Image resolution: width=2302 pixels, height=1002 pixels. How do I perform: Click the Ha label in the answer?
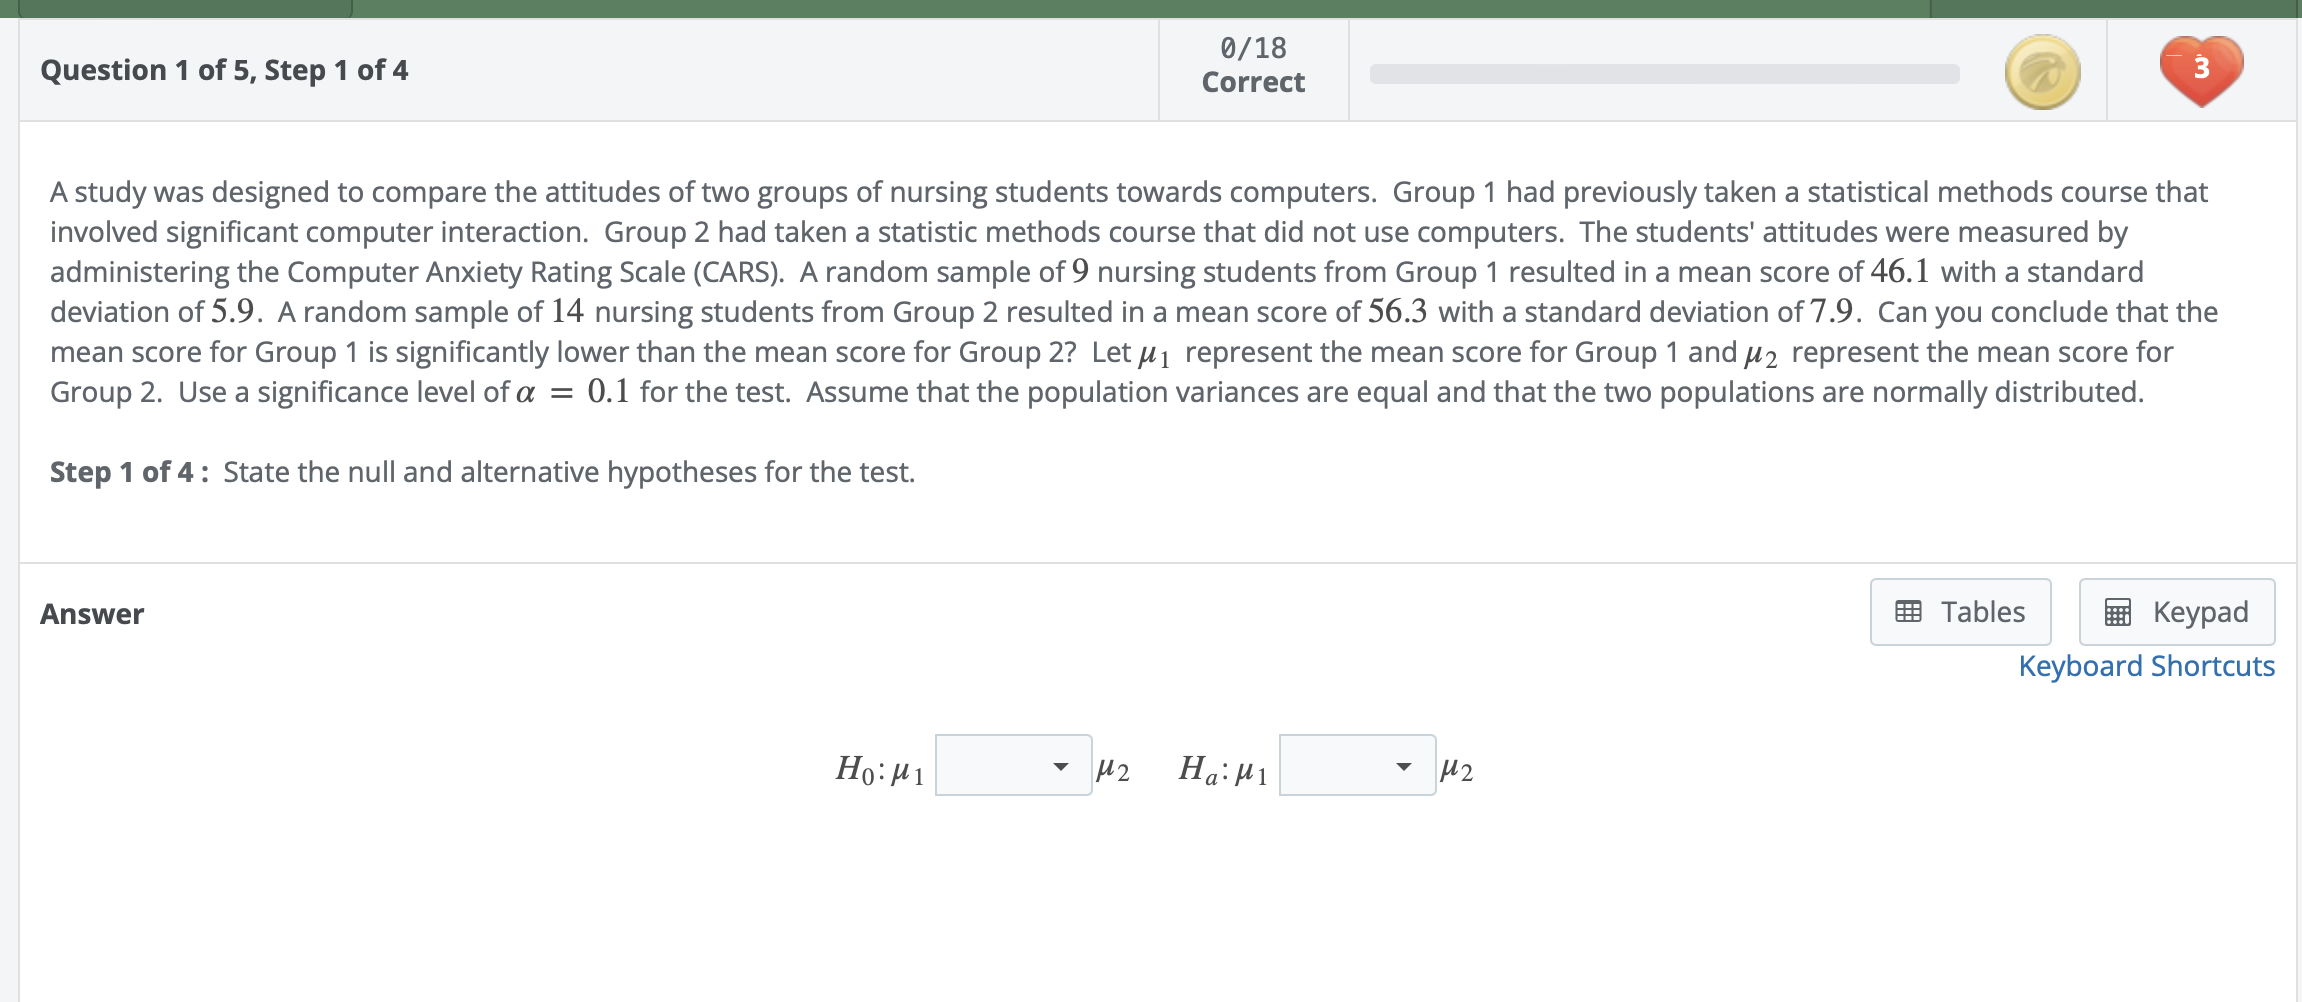(x=1200, y=768)
